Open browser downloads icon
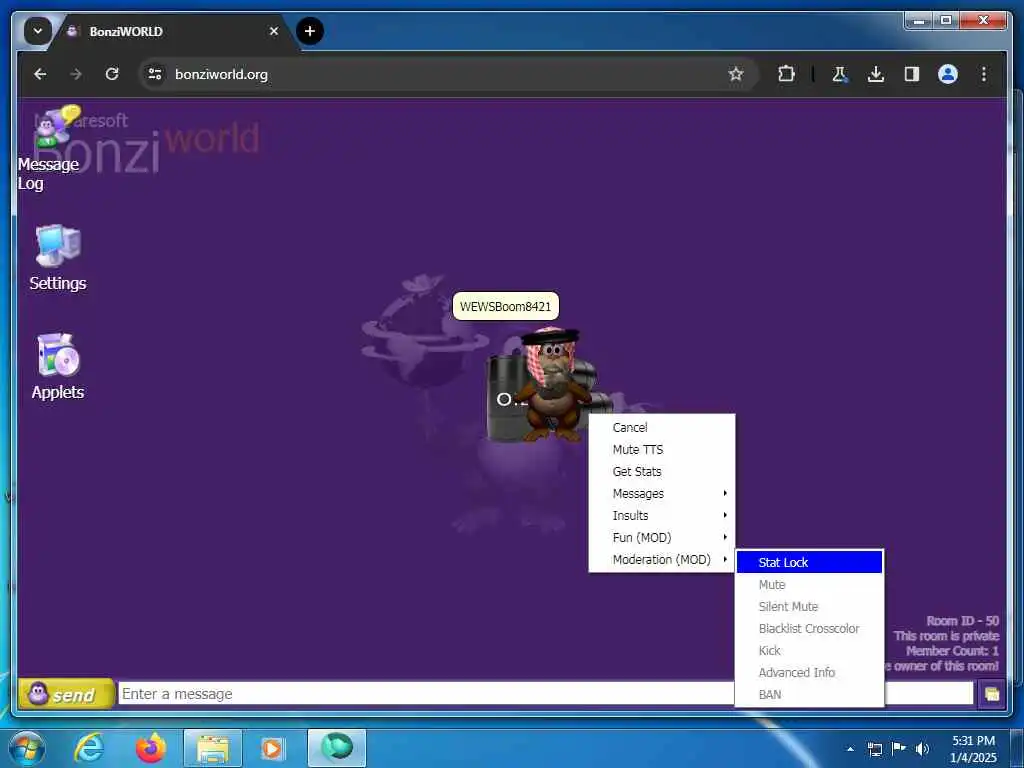This screenshot has height=768, width=1024. (876, 74)
